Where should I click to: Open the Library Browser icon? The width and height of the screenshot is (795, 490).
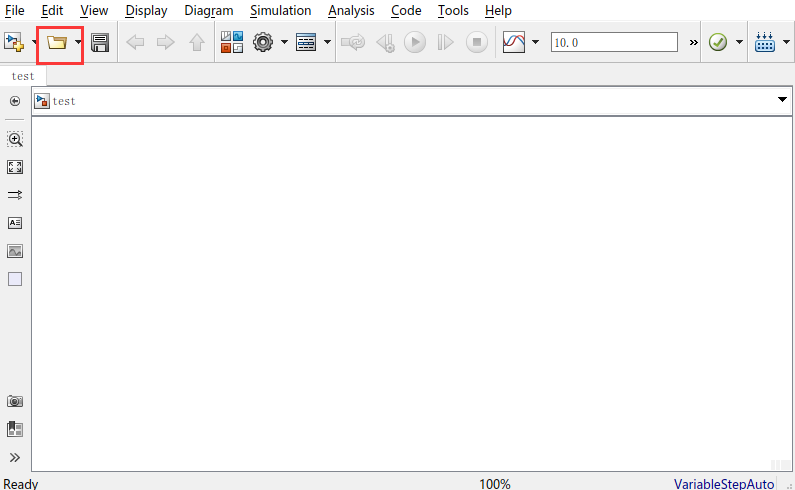(232, 42)
